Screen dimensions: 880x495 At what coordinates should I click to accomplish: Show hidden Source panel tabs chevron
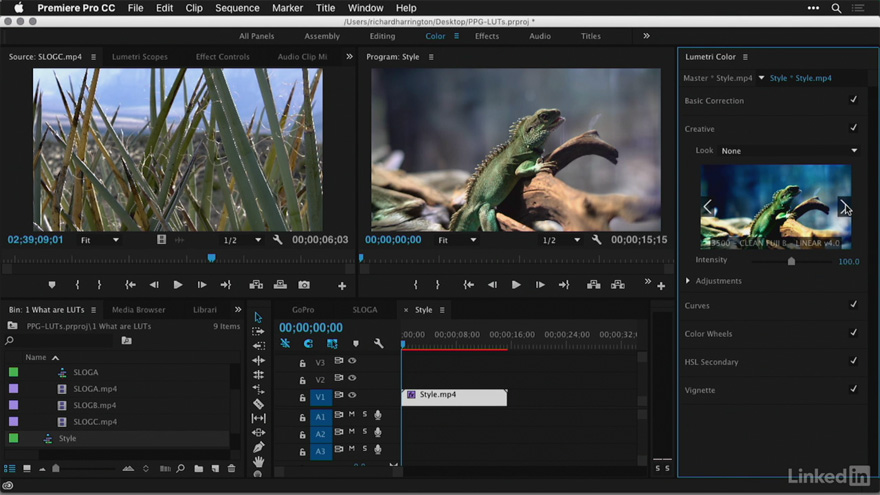tap(349, 57)
